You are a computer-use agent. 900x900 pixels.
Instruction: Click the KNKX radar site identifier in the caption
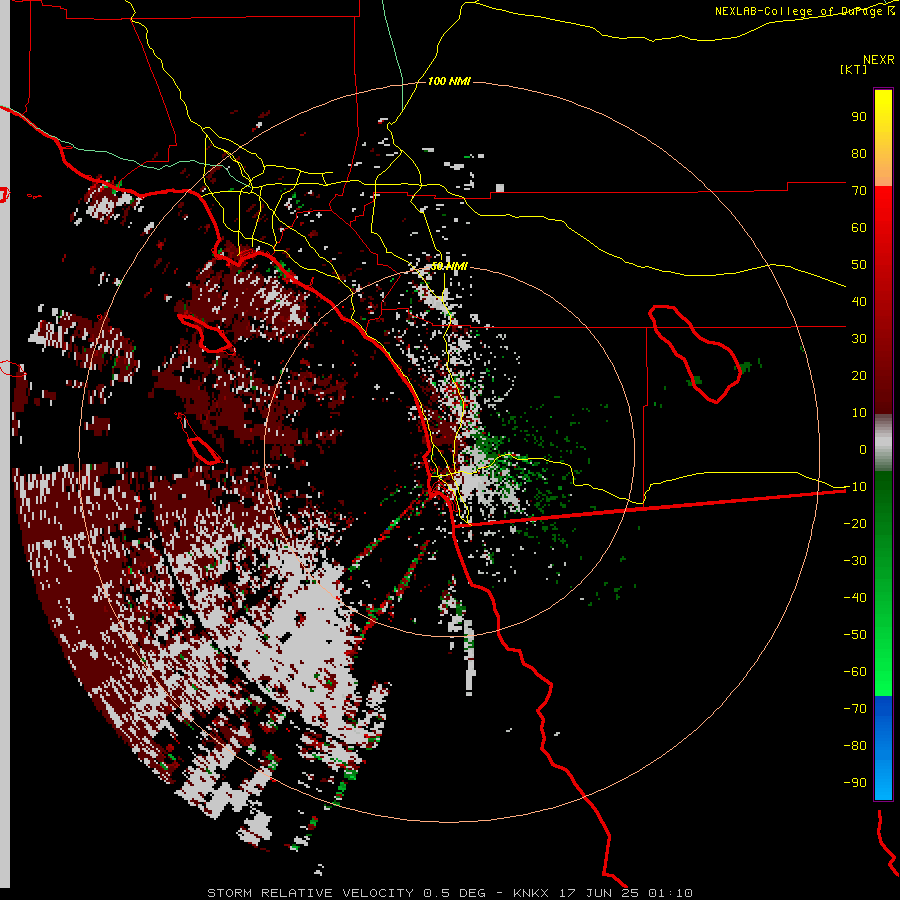click(531, 893)
